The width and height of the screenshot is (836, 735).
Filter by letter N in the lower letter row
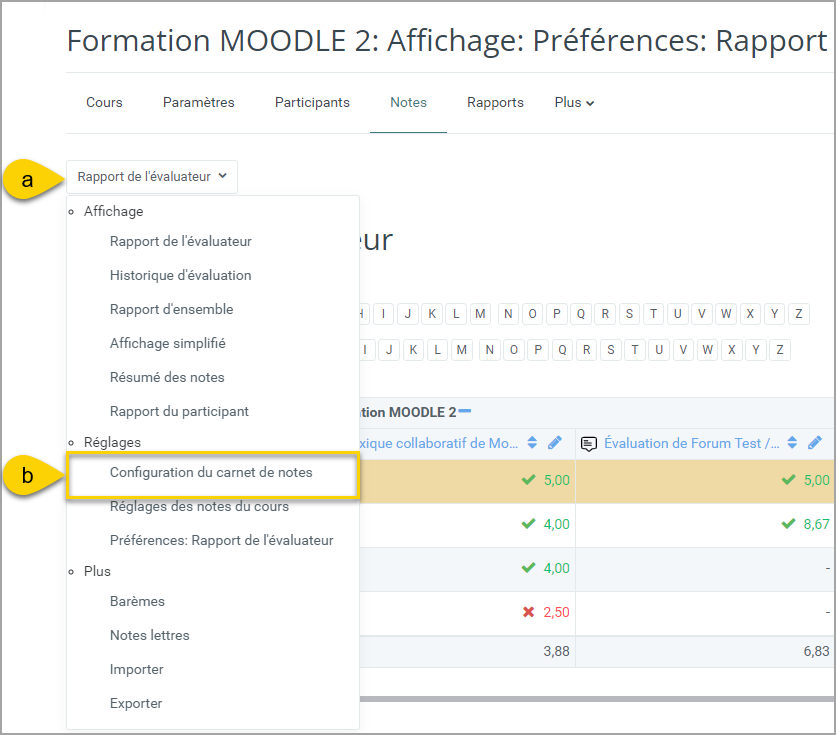click(489, 350)
